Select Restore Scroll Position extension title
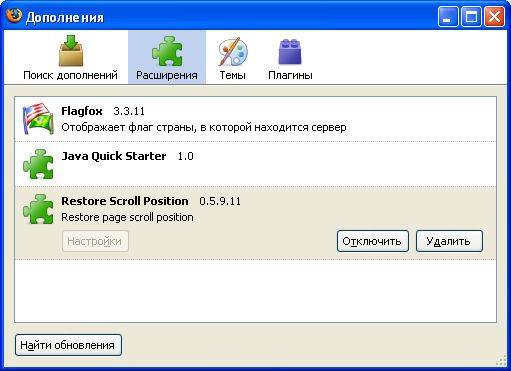 tap(125, 201)
